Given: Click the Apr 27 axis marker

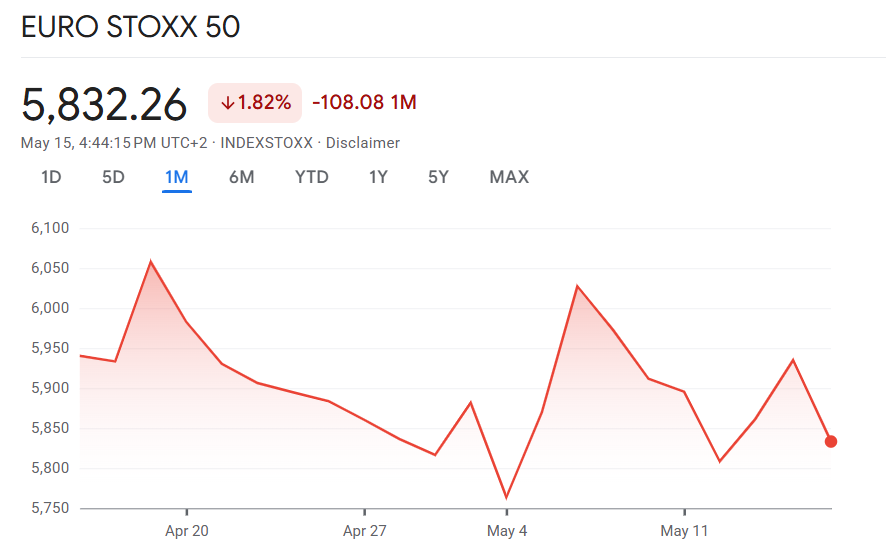Looking at the screenshot, I should click(x=364, y=531).
